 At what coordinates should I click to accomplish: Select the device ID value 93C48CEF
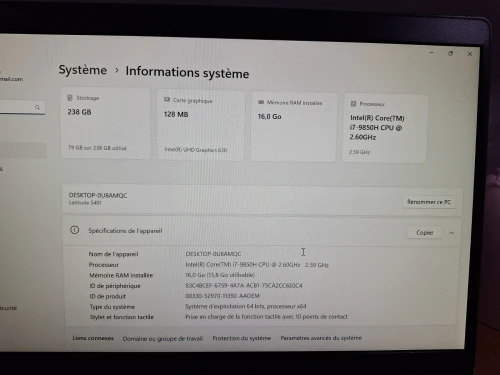coord(244,285)
